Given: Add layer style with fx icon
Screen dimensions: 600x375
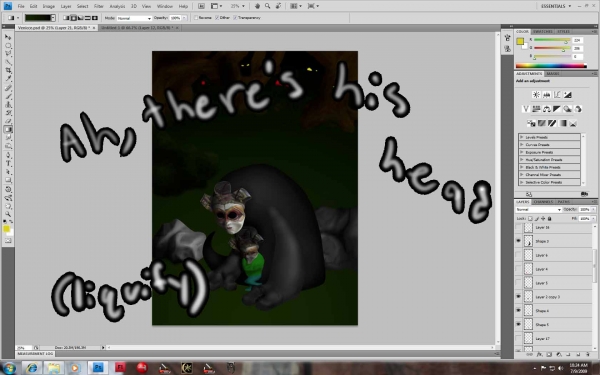Looking at the screenshot, I should point(539,355).
